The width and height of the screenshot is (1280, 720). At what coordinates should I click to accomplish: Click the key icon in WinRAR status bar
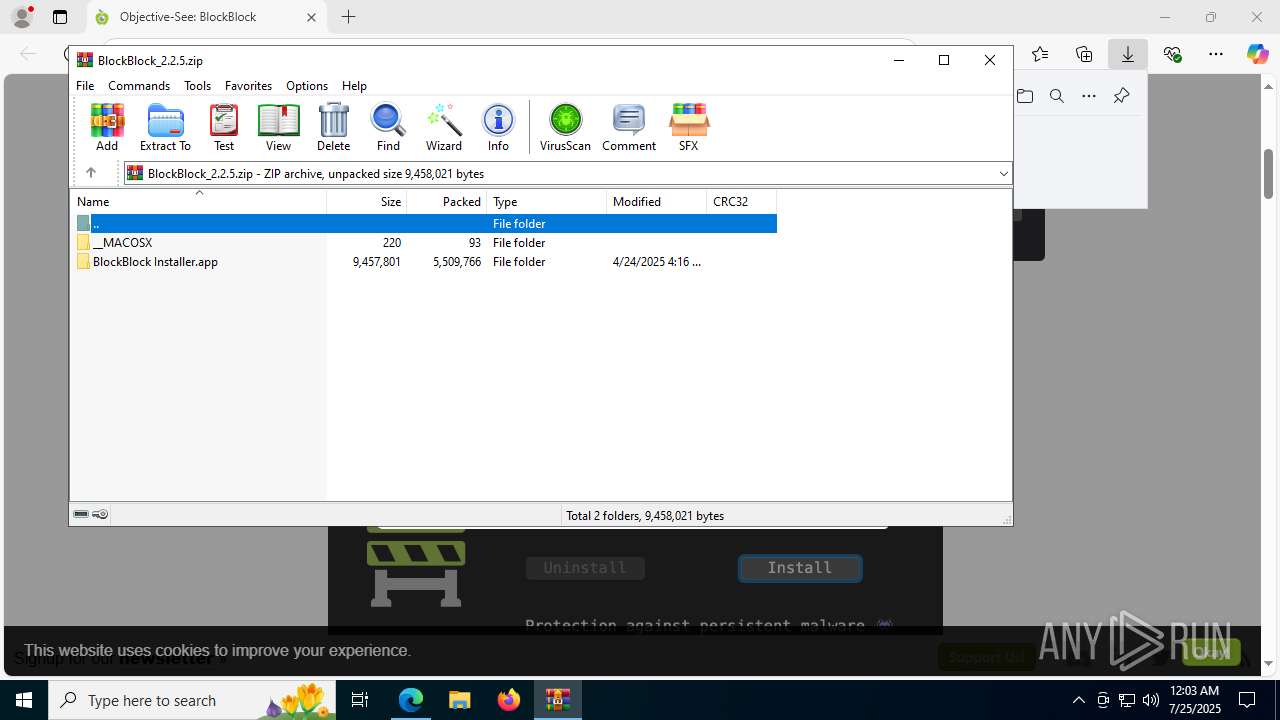100,514
